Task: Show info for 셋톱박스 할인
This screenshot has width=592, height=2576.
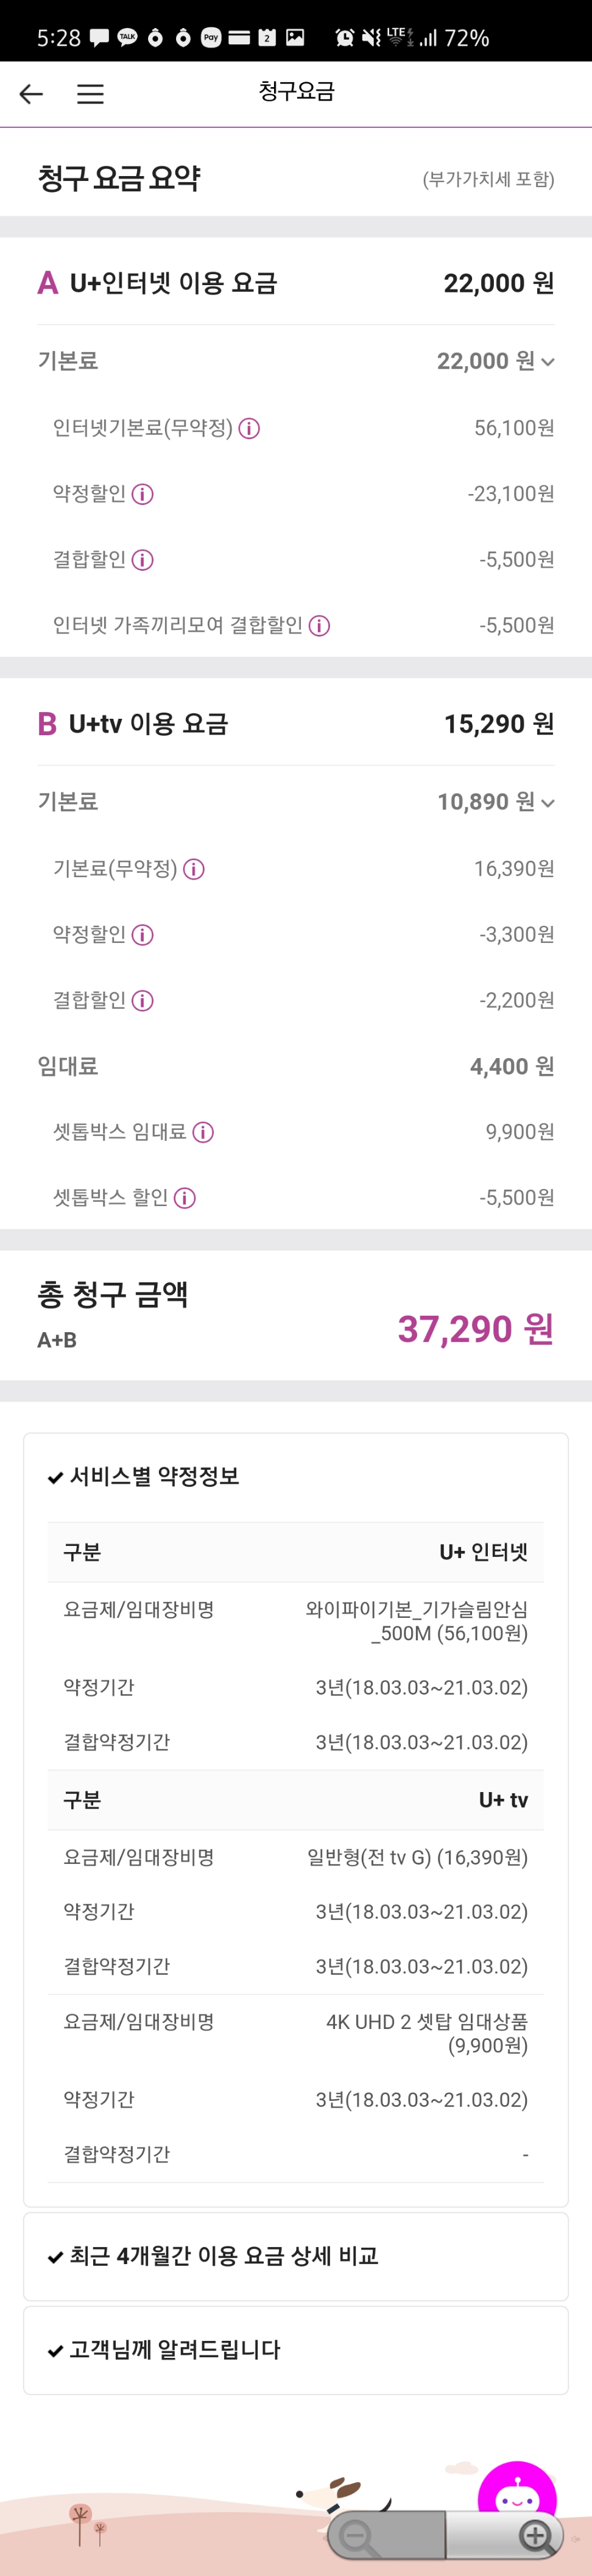Action: (185, 1198)
